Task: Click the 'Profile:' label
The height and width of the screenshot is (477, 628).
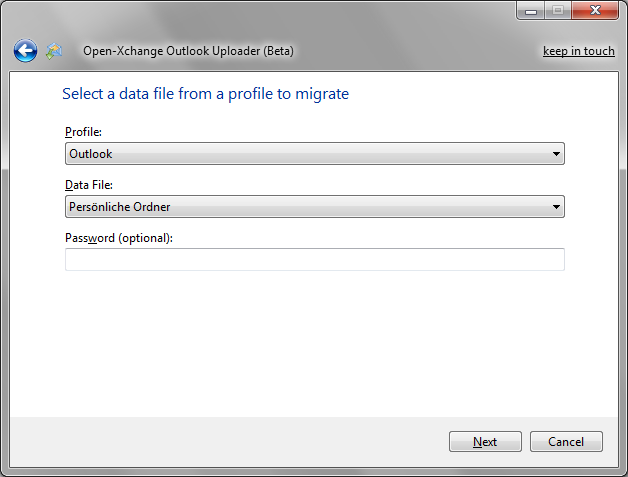Action: 83,132
